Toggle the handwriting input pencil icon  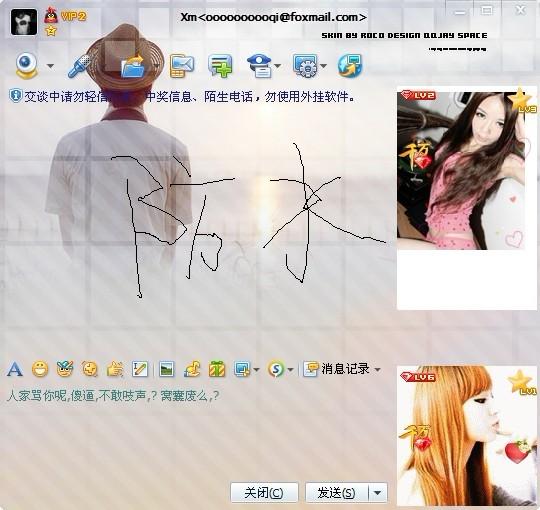pos(140,369)
